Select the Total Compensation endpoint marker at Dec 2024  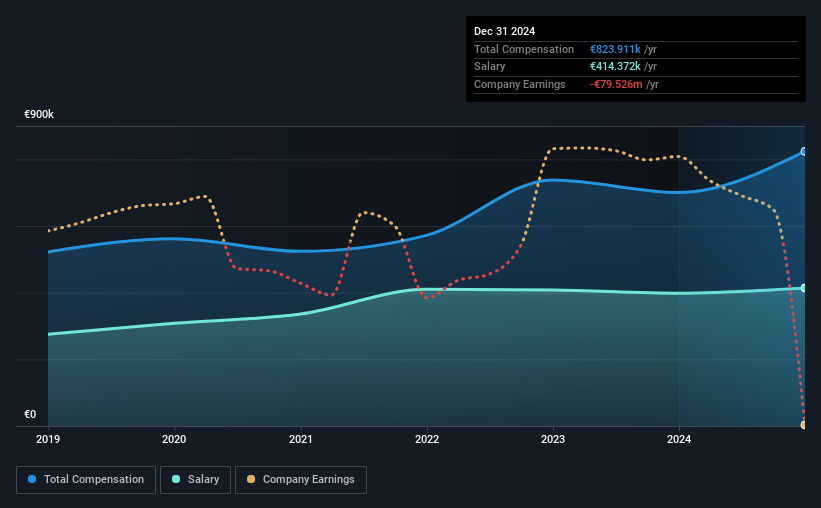(803, 151)
